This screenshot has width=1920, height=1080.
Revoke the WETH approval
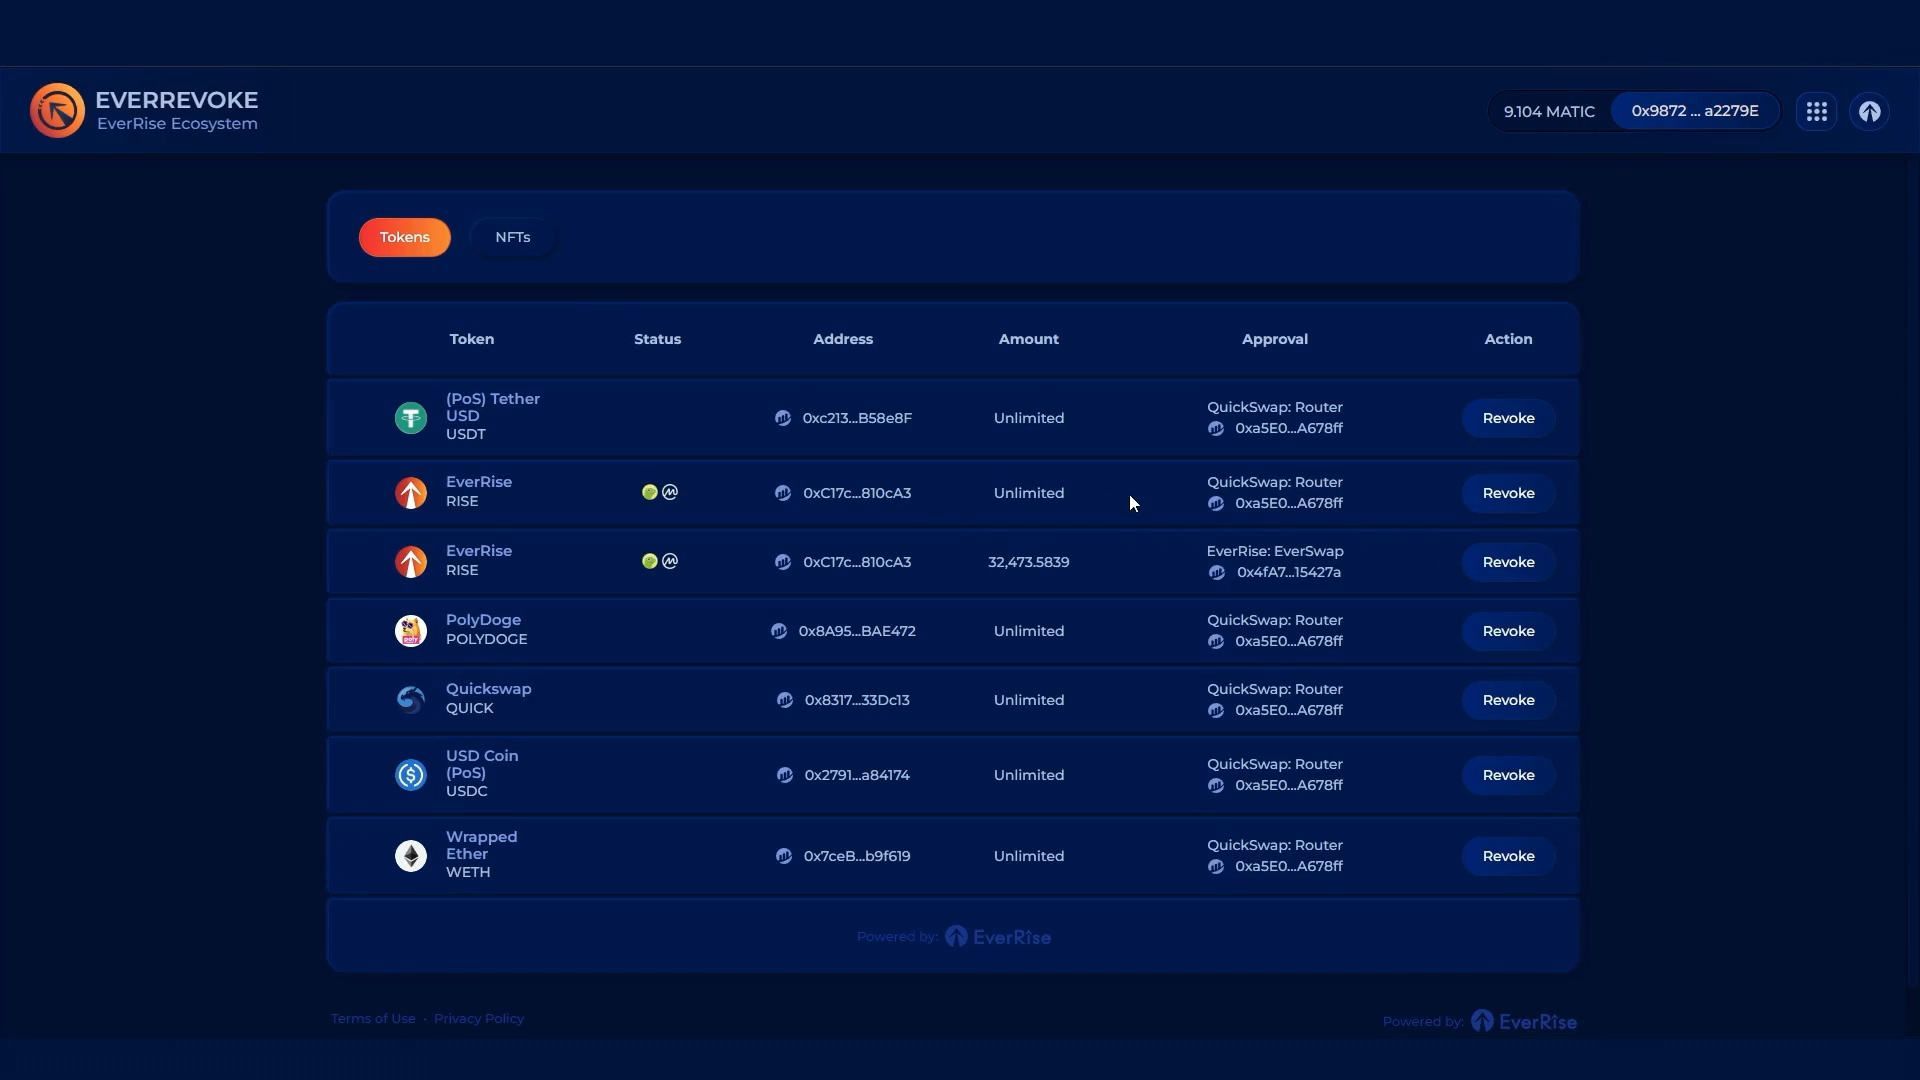(x=1508, y=856)
